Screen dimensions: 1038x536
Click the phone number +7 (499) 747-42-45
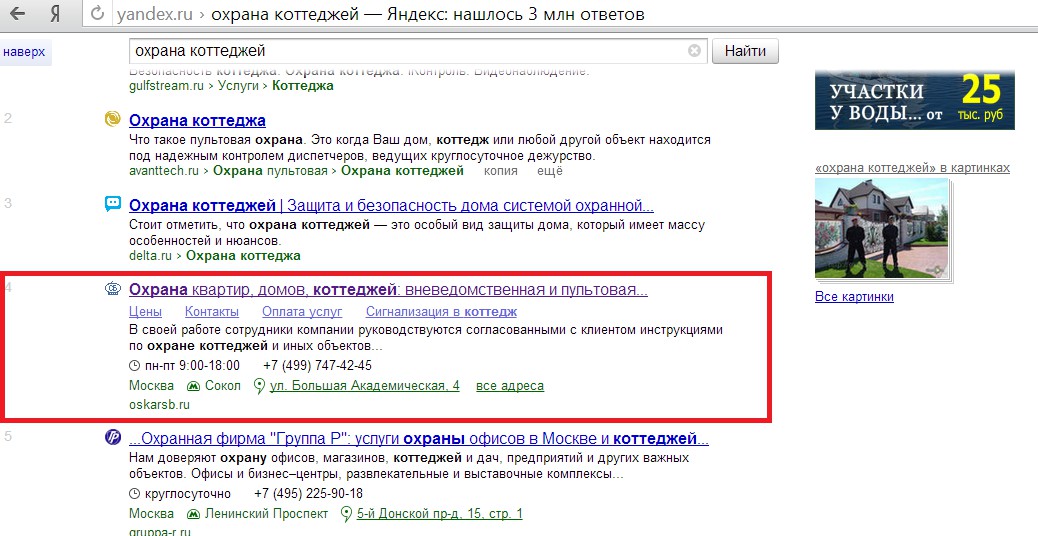317,366
